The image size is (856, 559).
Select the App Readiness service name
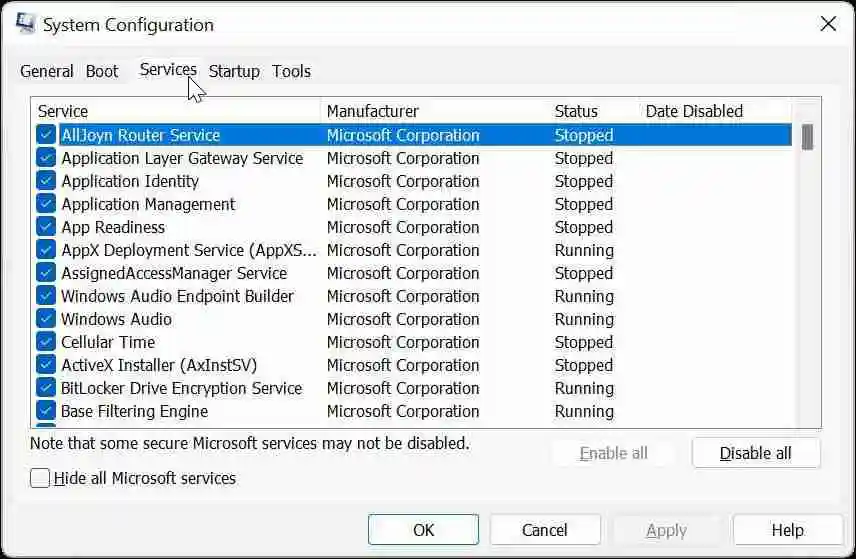[113, 227]
